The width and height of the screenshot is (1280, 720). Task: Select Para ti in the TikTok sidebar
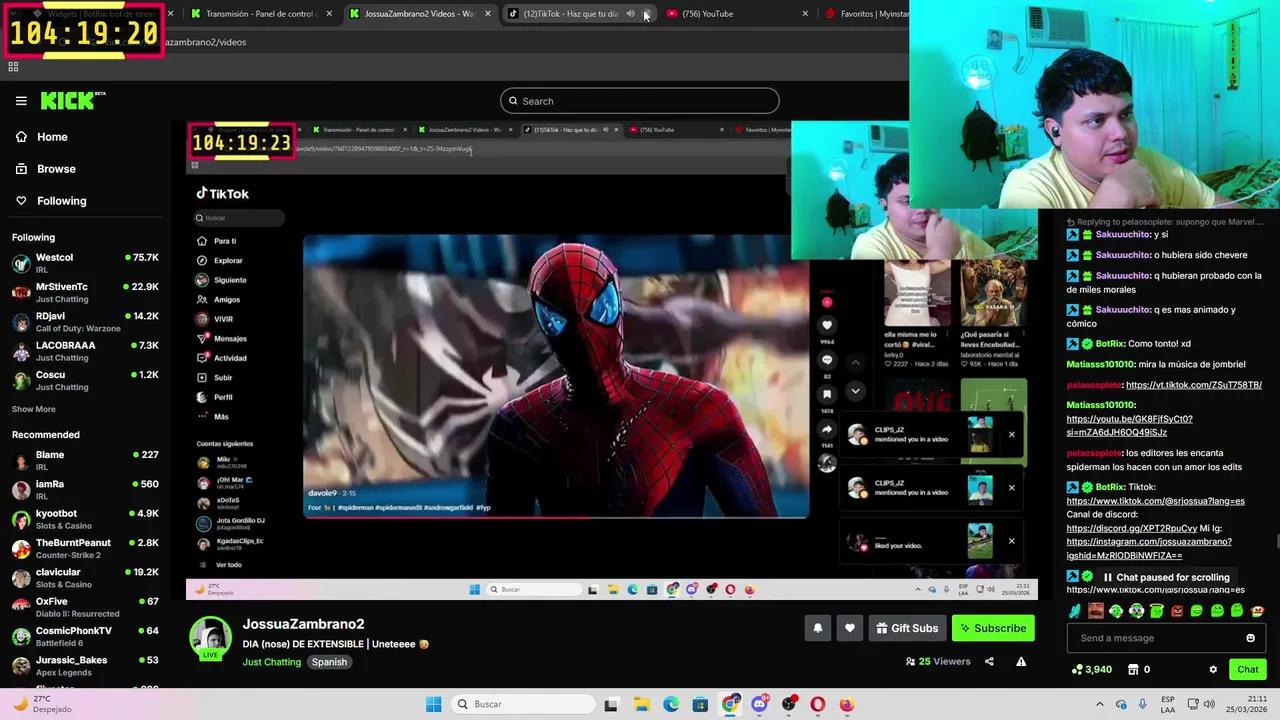(225, 240)
